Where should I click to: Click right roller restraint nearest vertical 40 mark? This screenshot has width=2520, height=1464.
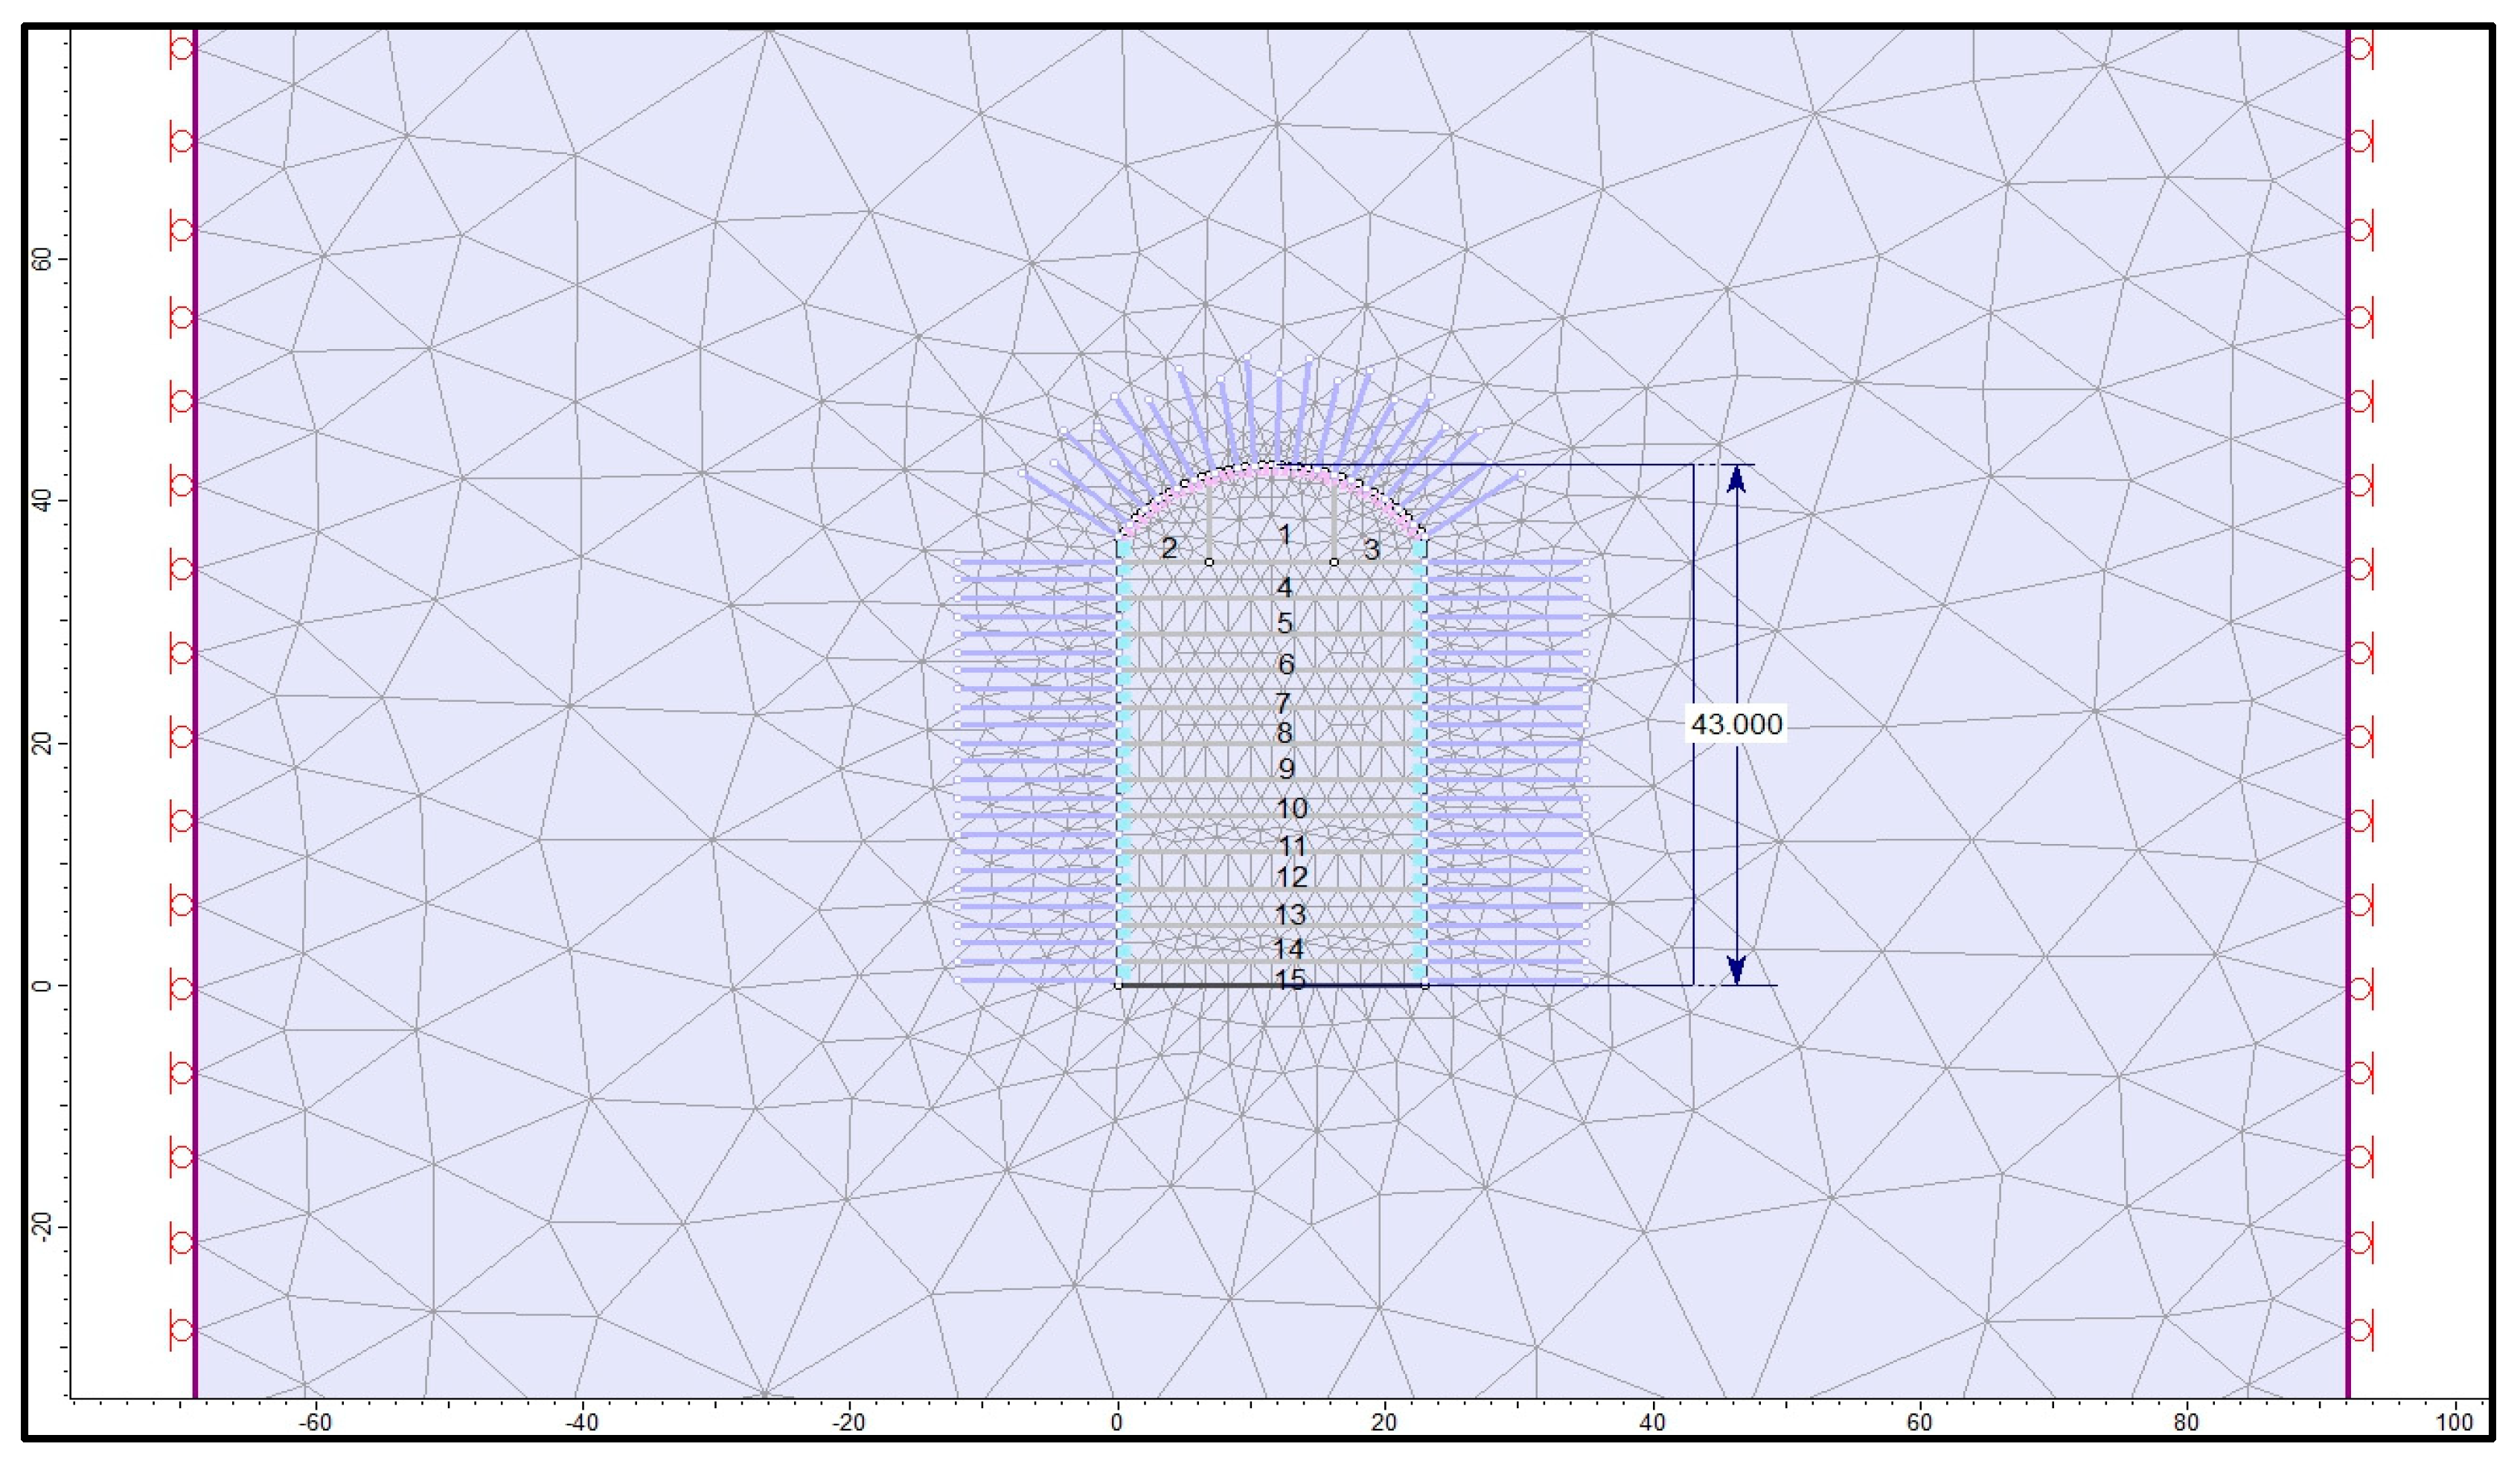click(2360, 485)
